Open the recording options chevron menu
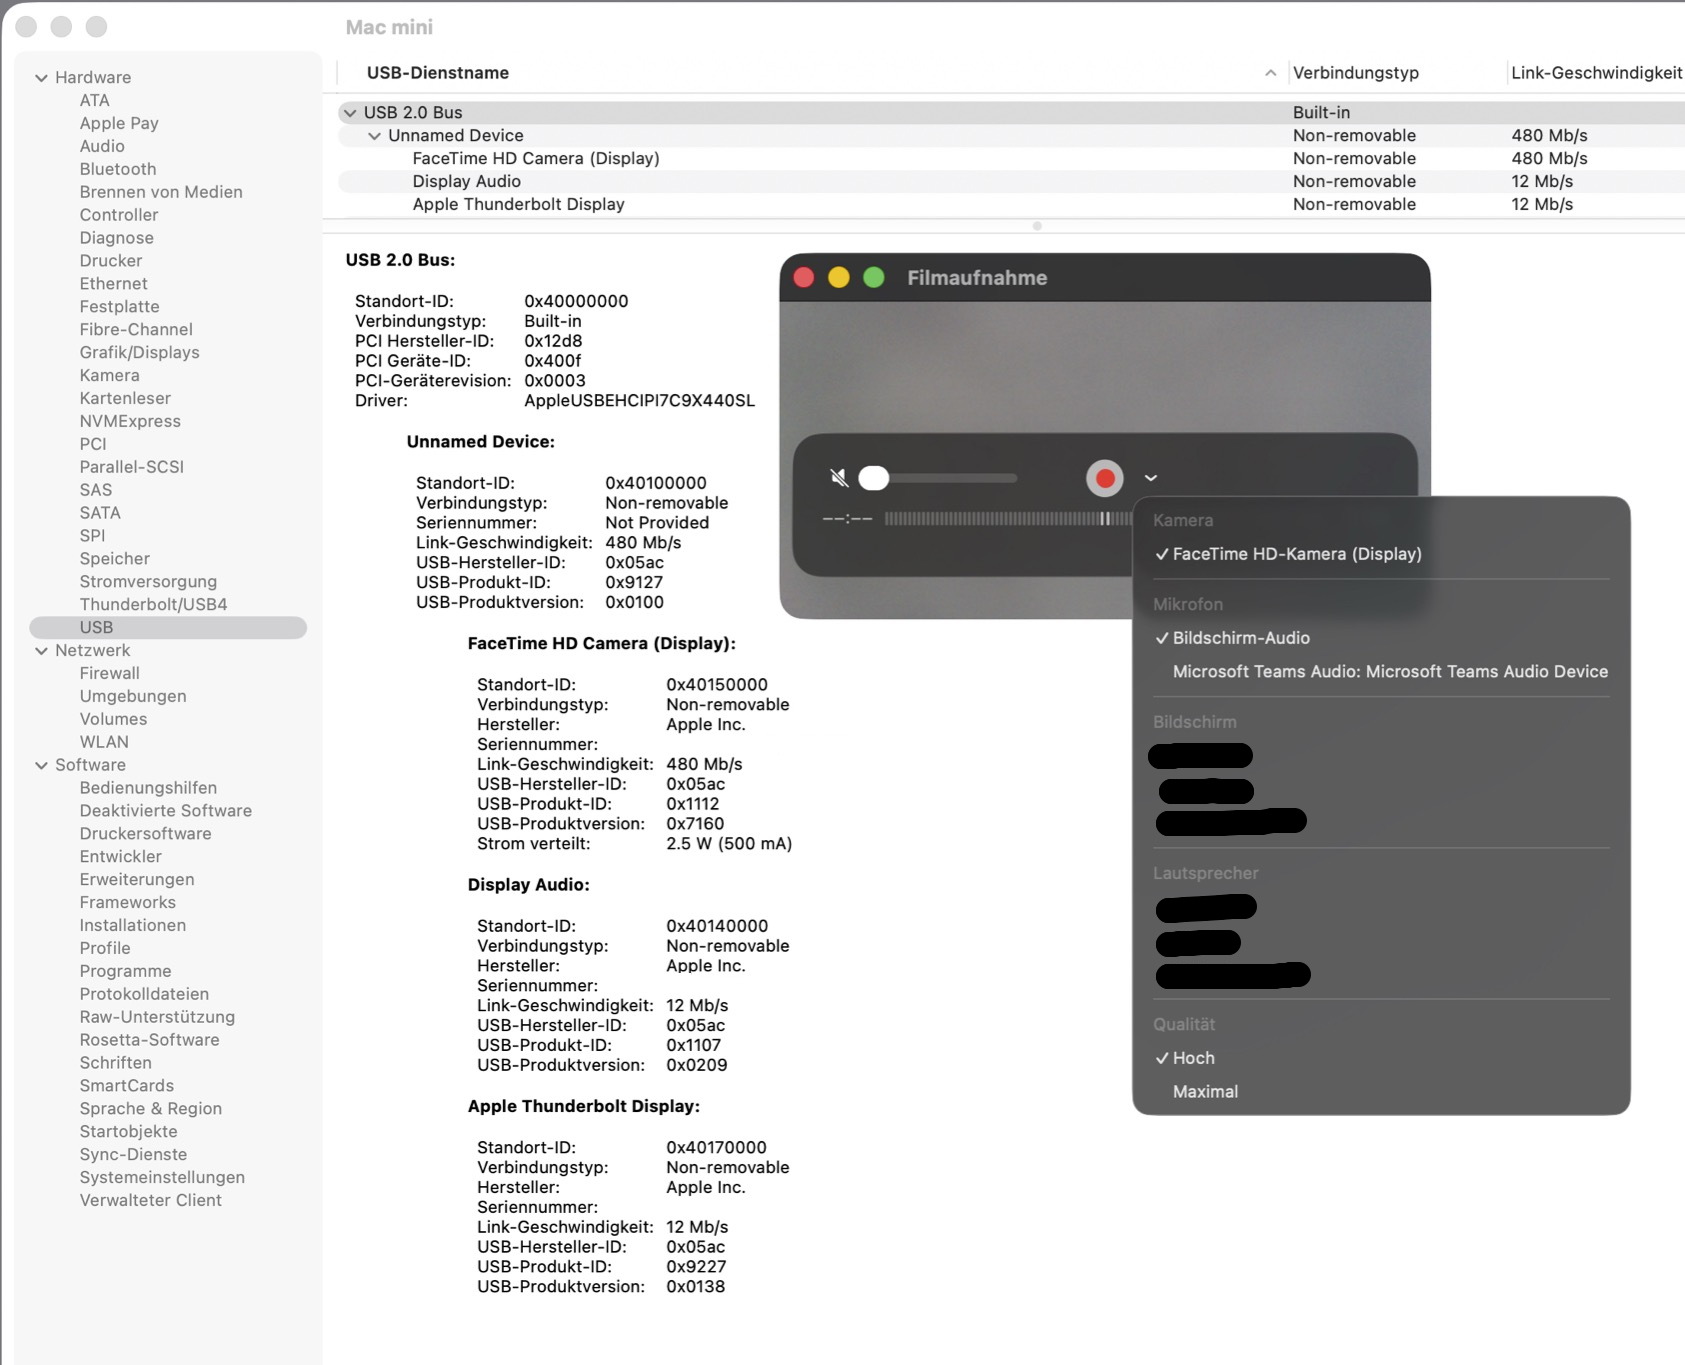The height and width of the screenshot is (1365, 1685). click(x=1151, y=479)
